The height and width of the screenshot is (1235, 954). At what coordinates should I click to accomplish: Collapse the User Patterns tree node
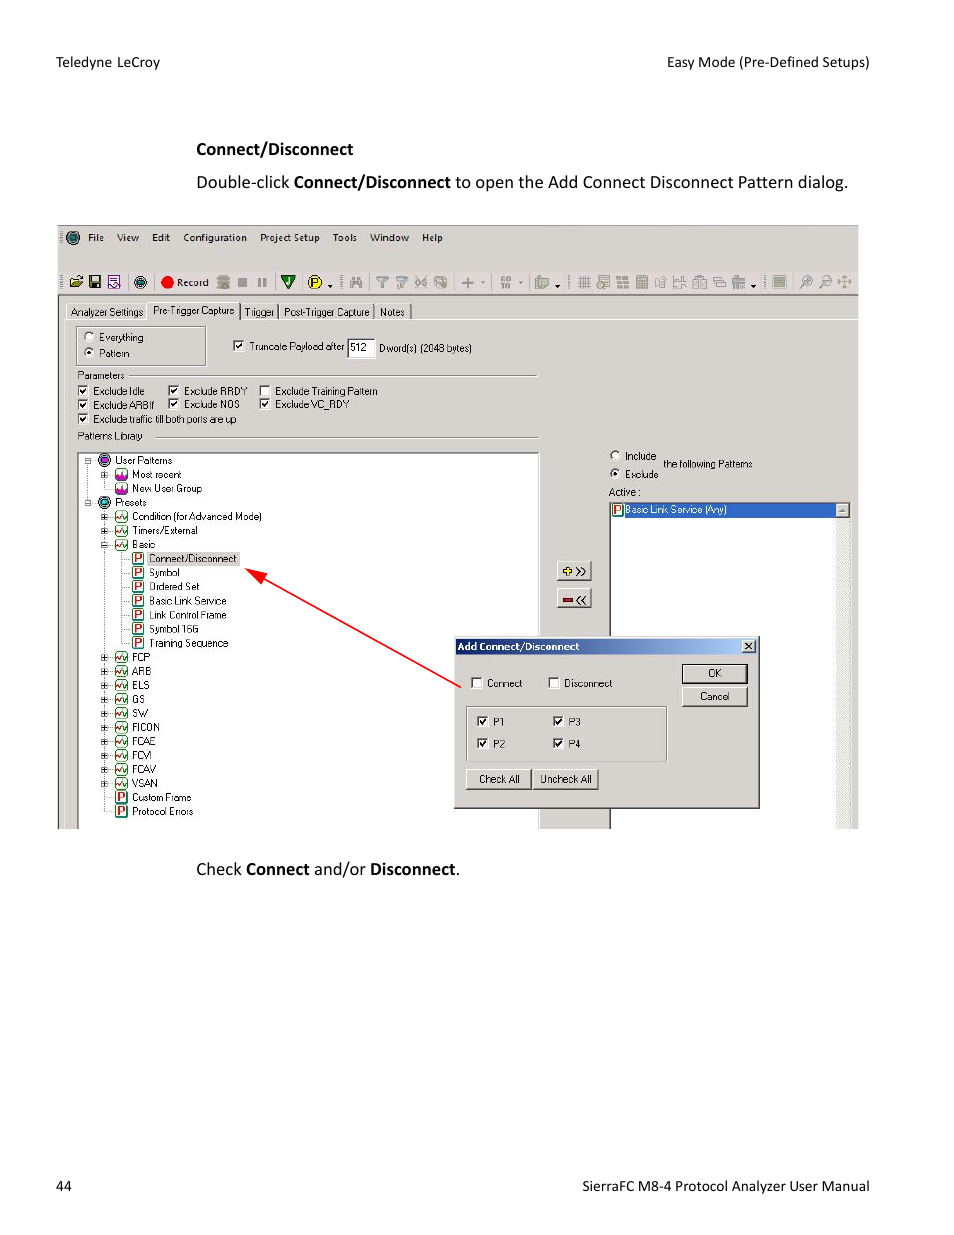tap(88, 461)
